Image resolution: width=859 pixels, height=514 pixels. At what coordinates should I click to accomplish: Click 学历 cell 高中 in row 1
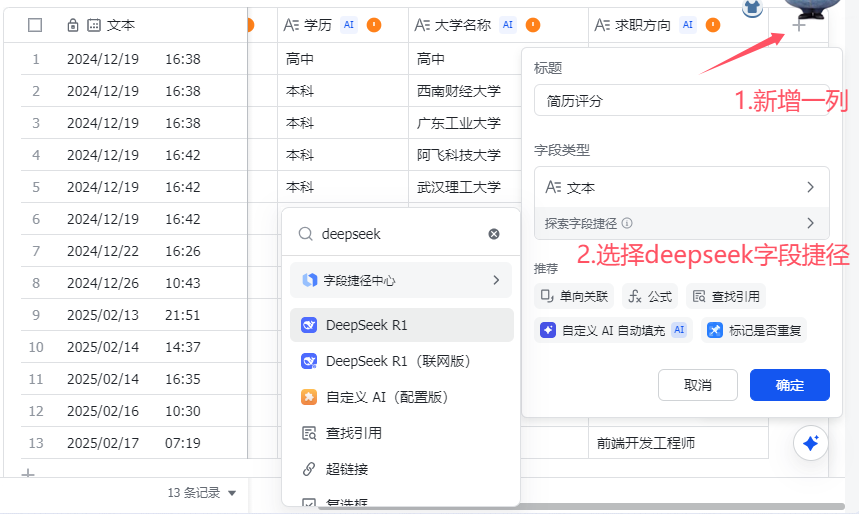click(343, 59)
